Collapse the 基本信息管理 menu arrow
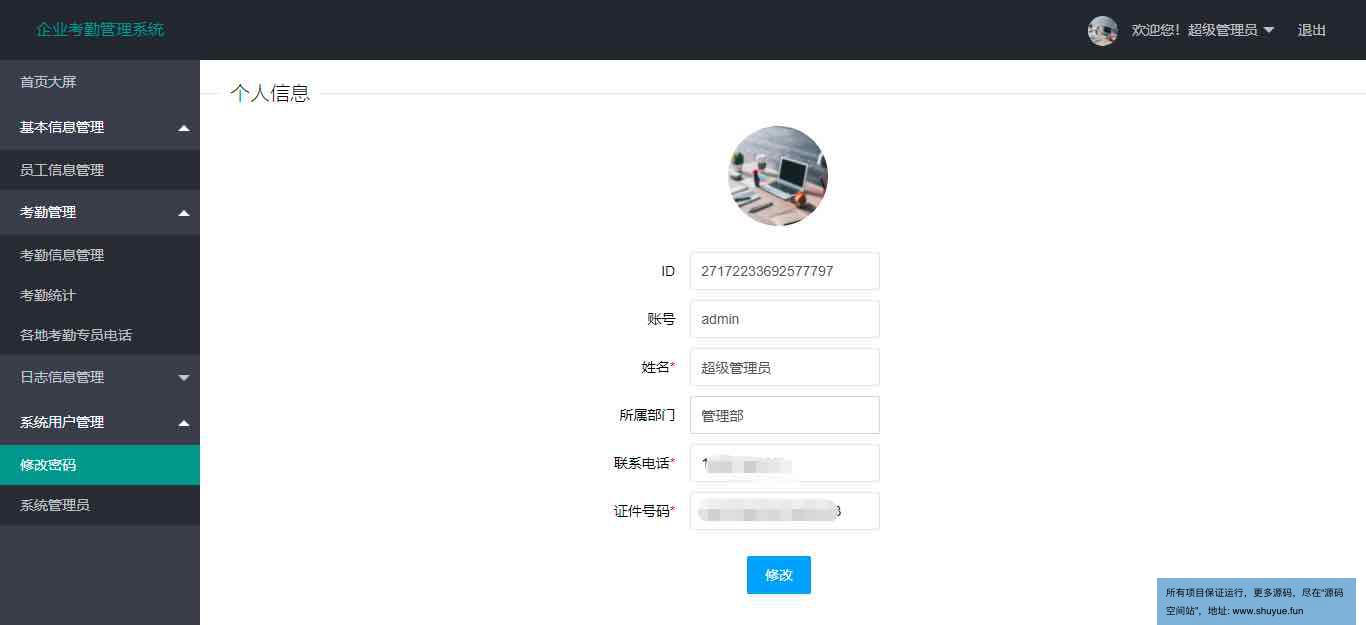Screen dimensions: 1366x625 pyautogui.click(x=183, y=128)
